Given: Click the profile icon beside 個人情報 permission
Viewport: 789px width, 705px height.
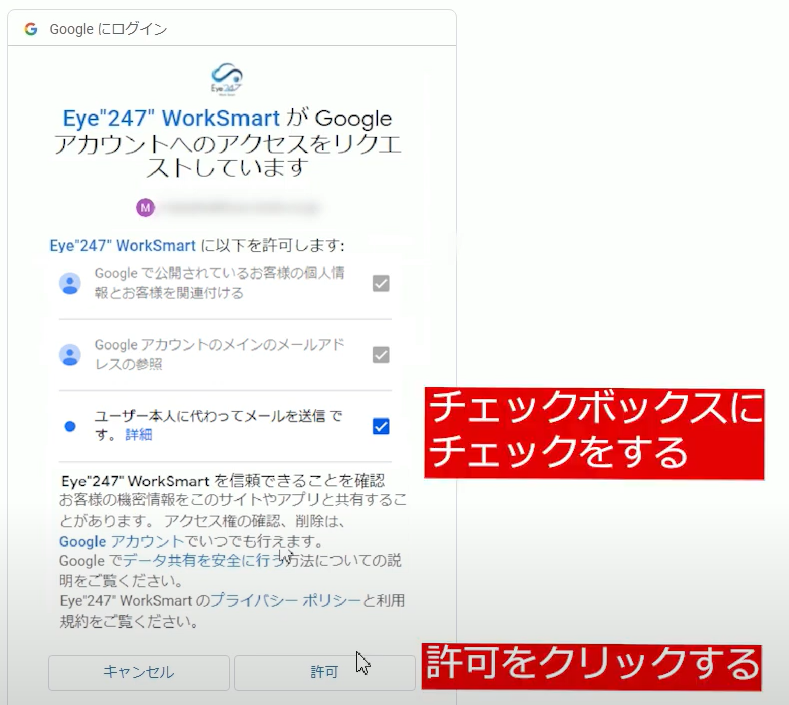Looking at the screenshot, I should pyautogui.click(x=70, y=283).
